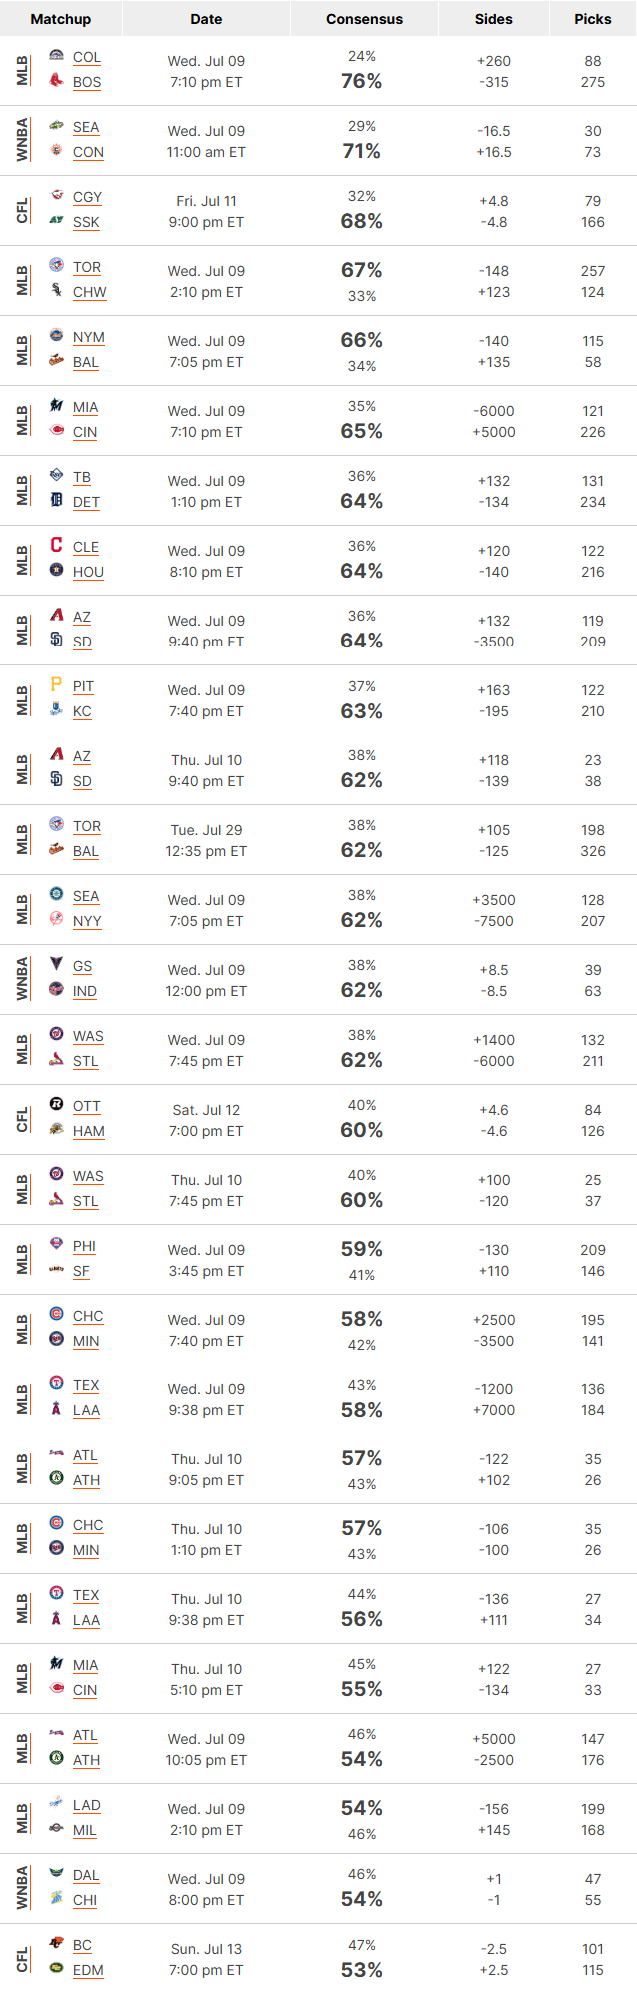This screenshot has width=637, height=1990.
Task: Click the Matchup column header
Action: (61, 19)
